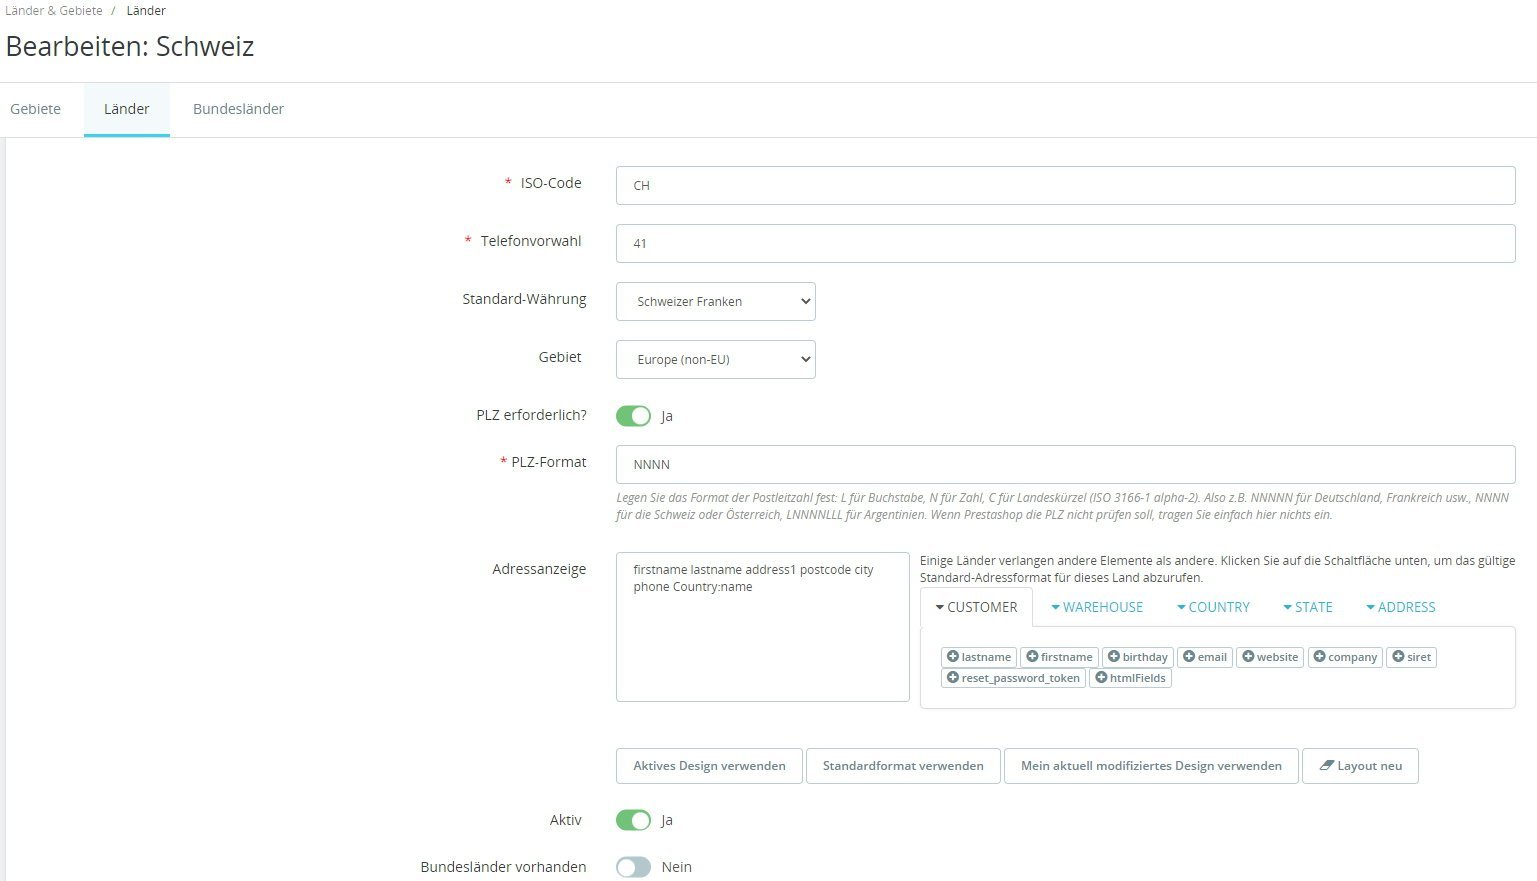1537x881 pixels.
Task: Add the lastname field tag
Action: tap(979, 657)
